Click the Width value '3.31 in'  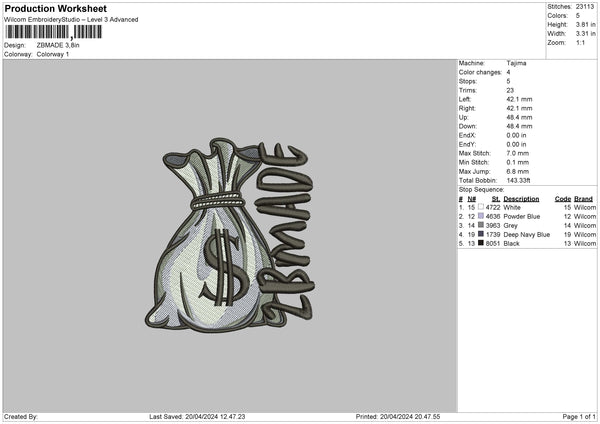pyautogui.click(x=585, y=34)
